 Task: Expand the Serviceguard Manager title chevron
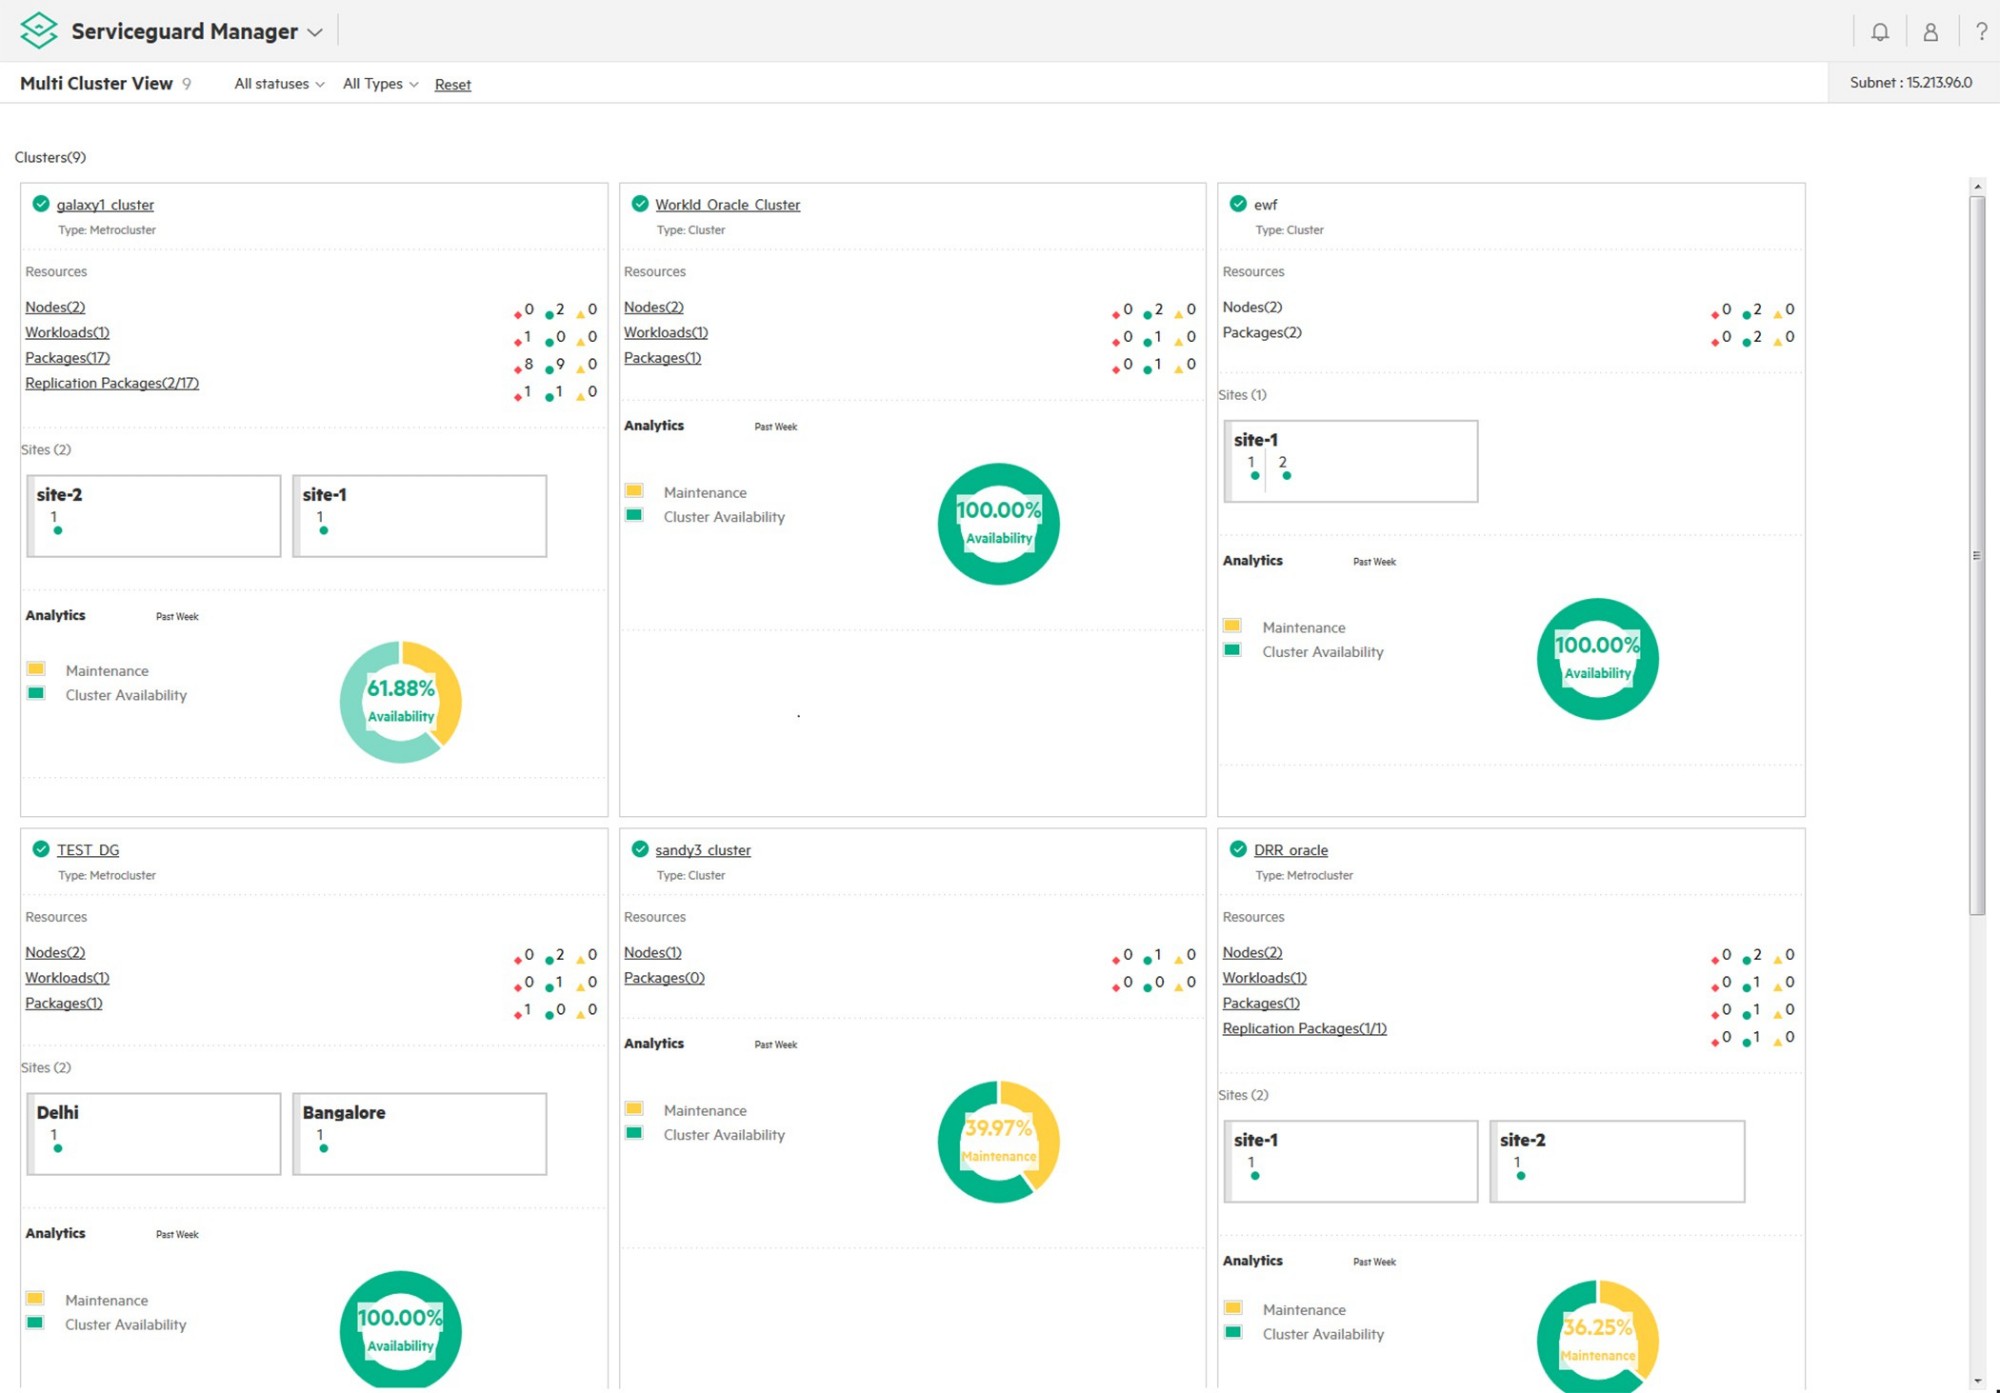(315, 31)
